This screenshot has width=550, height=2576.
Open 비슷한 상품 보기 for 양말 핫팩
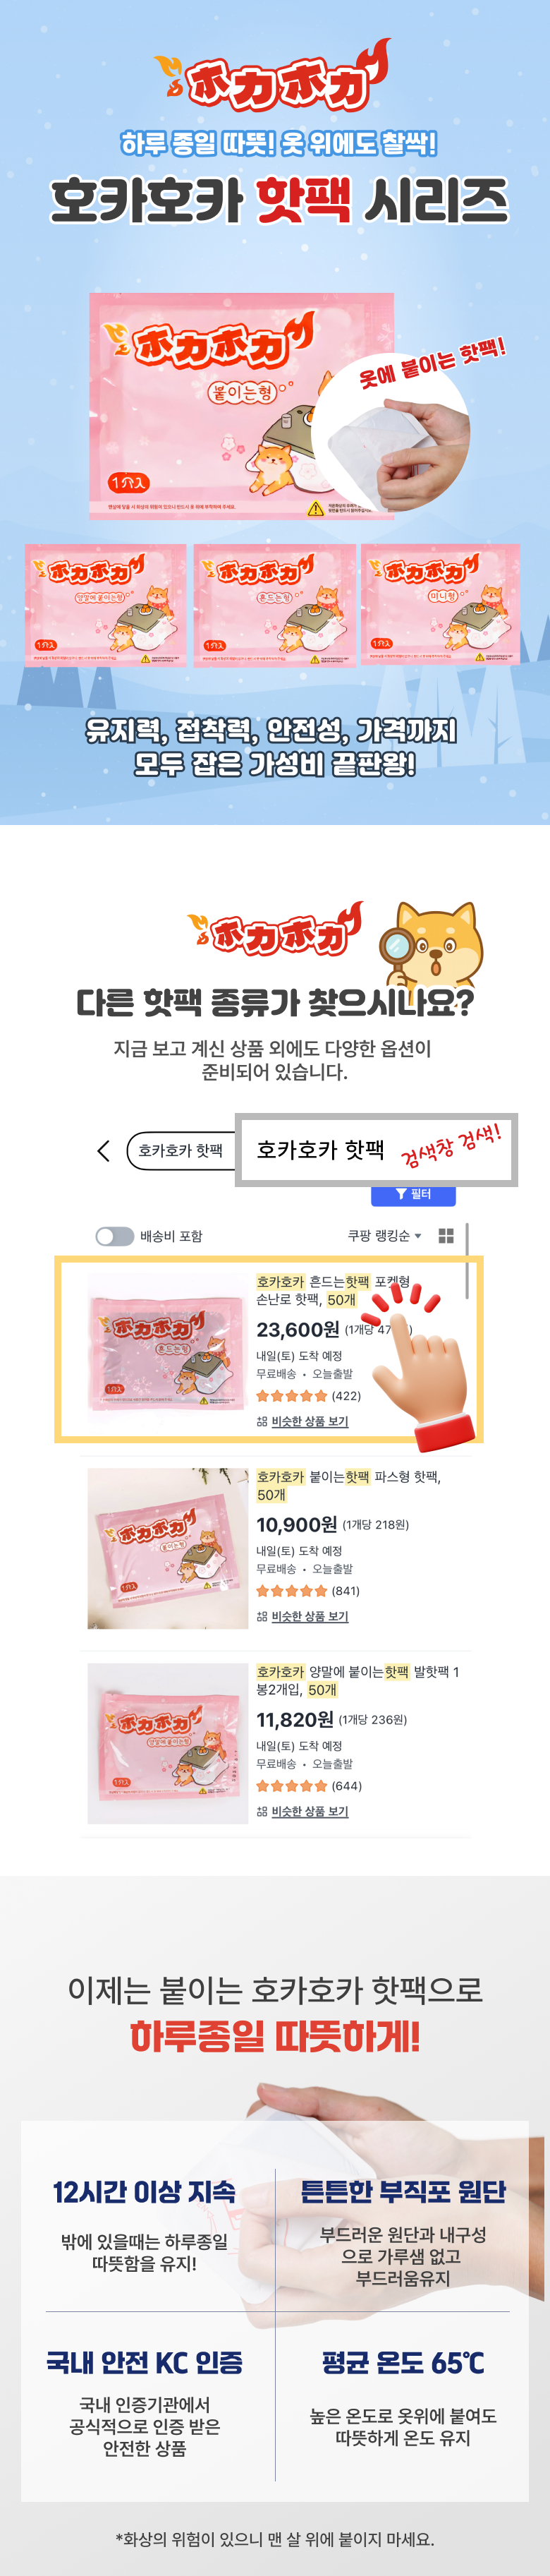(x=310, y=1811)
